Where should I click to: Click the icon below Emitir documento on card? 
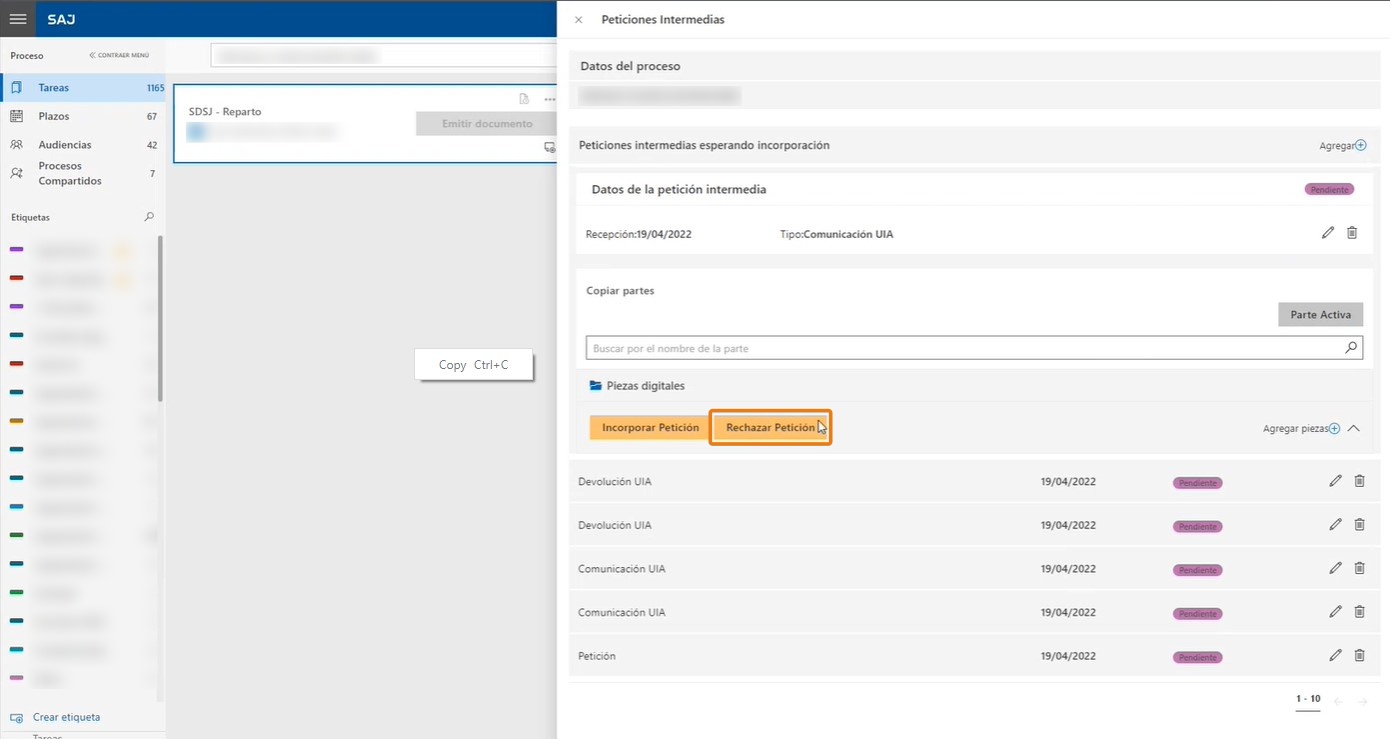549,147
